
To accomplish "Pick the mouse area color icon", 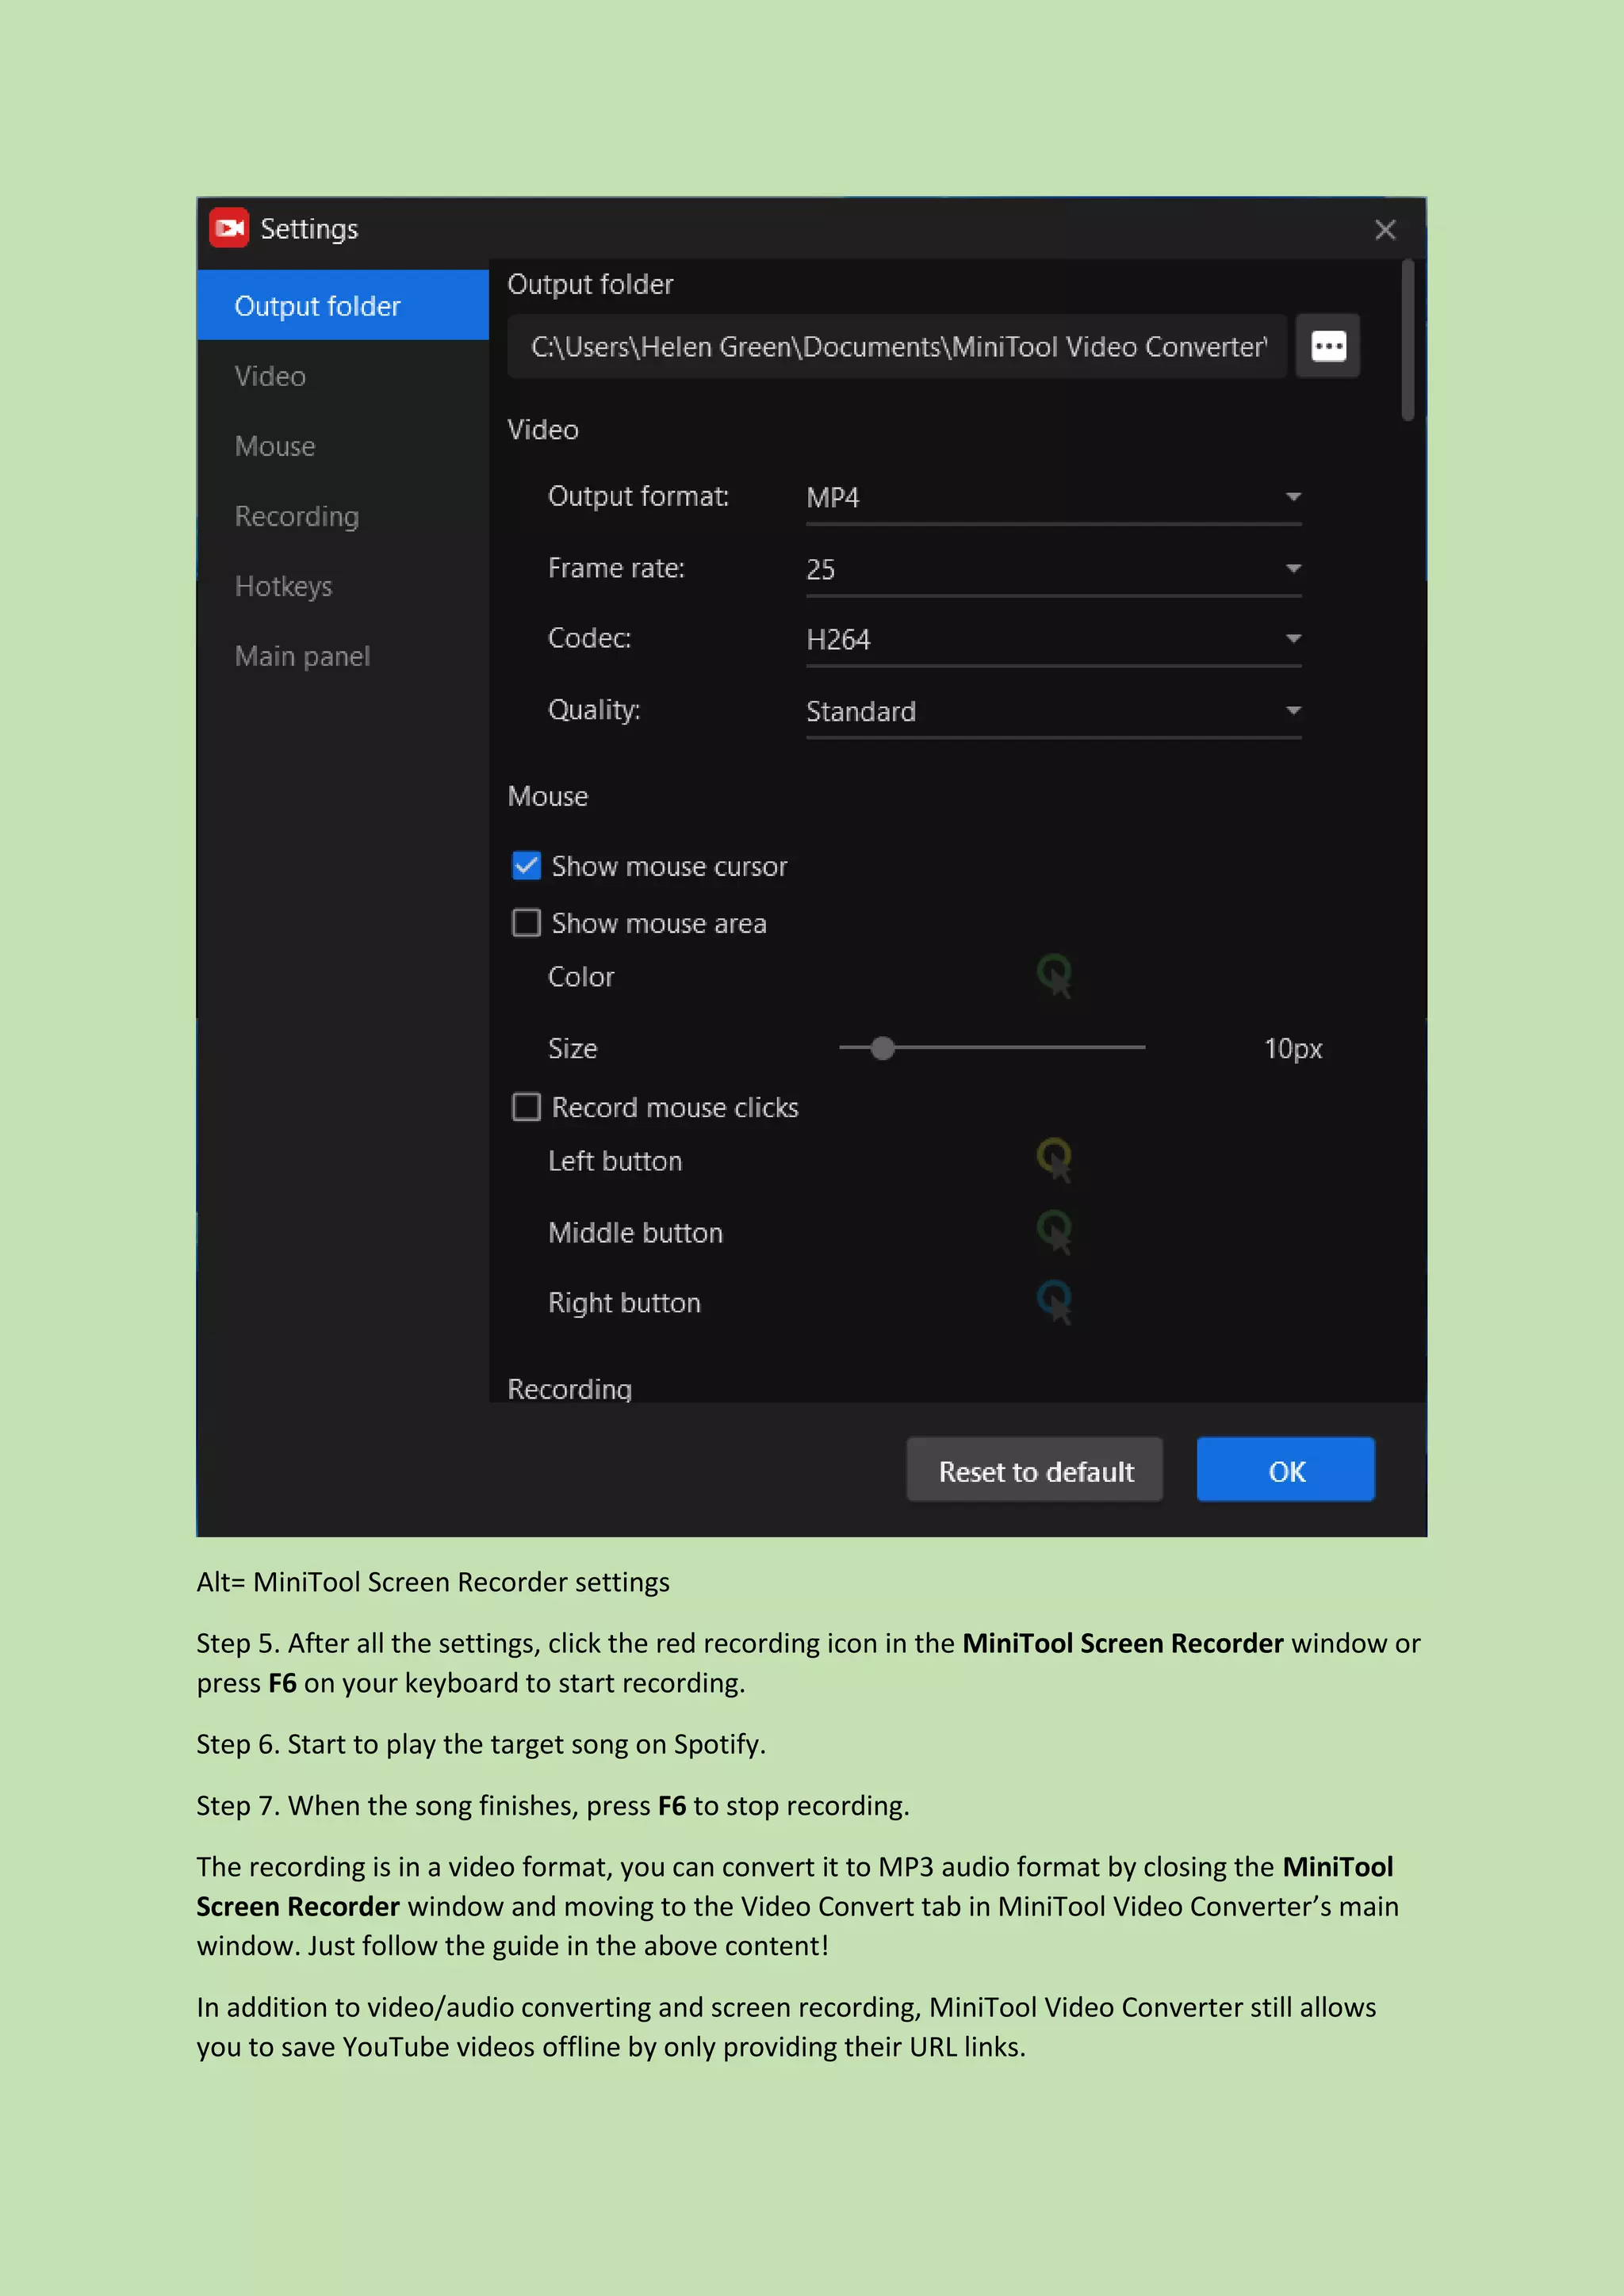I will point(1054,975).
